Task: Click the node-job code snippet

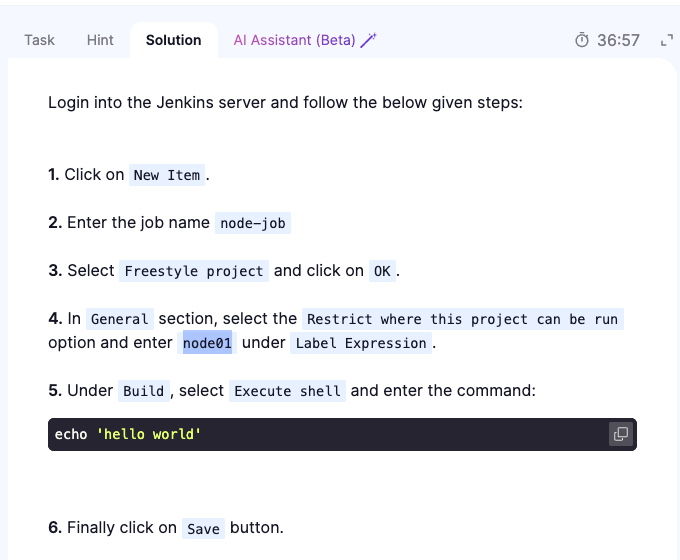Action: 253,223
